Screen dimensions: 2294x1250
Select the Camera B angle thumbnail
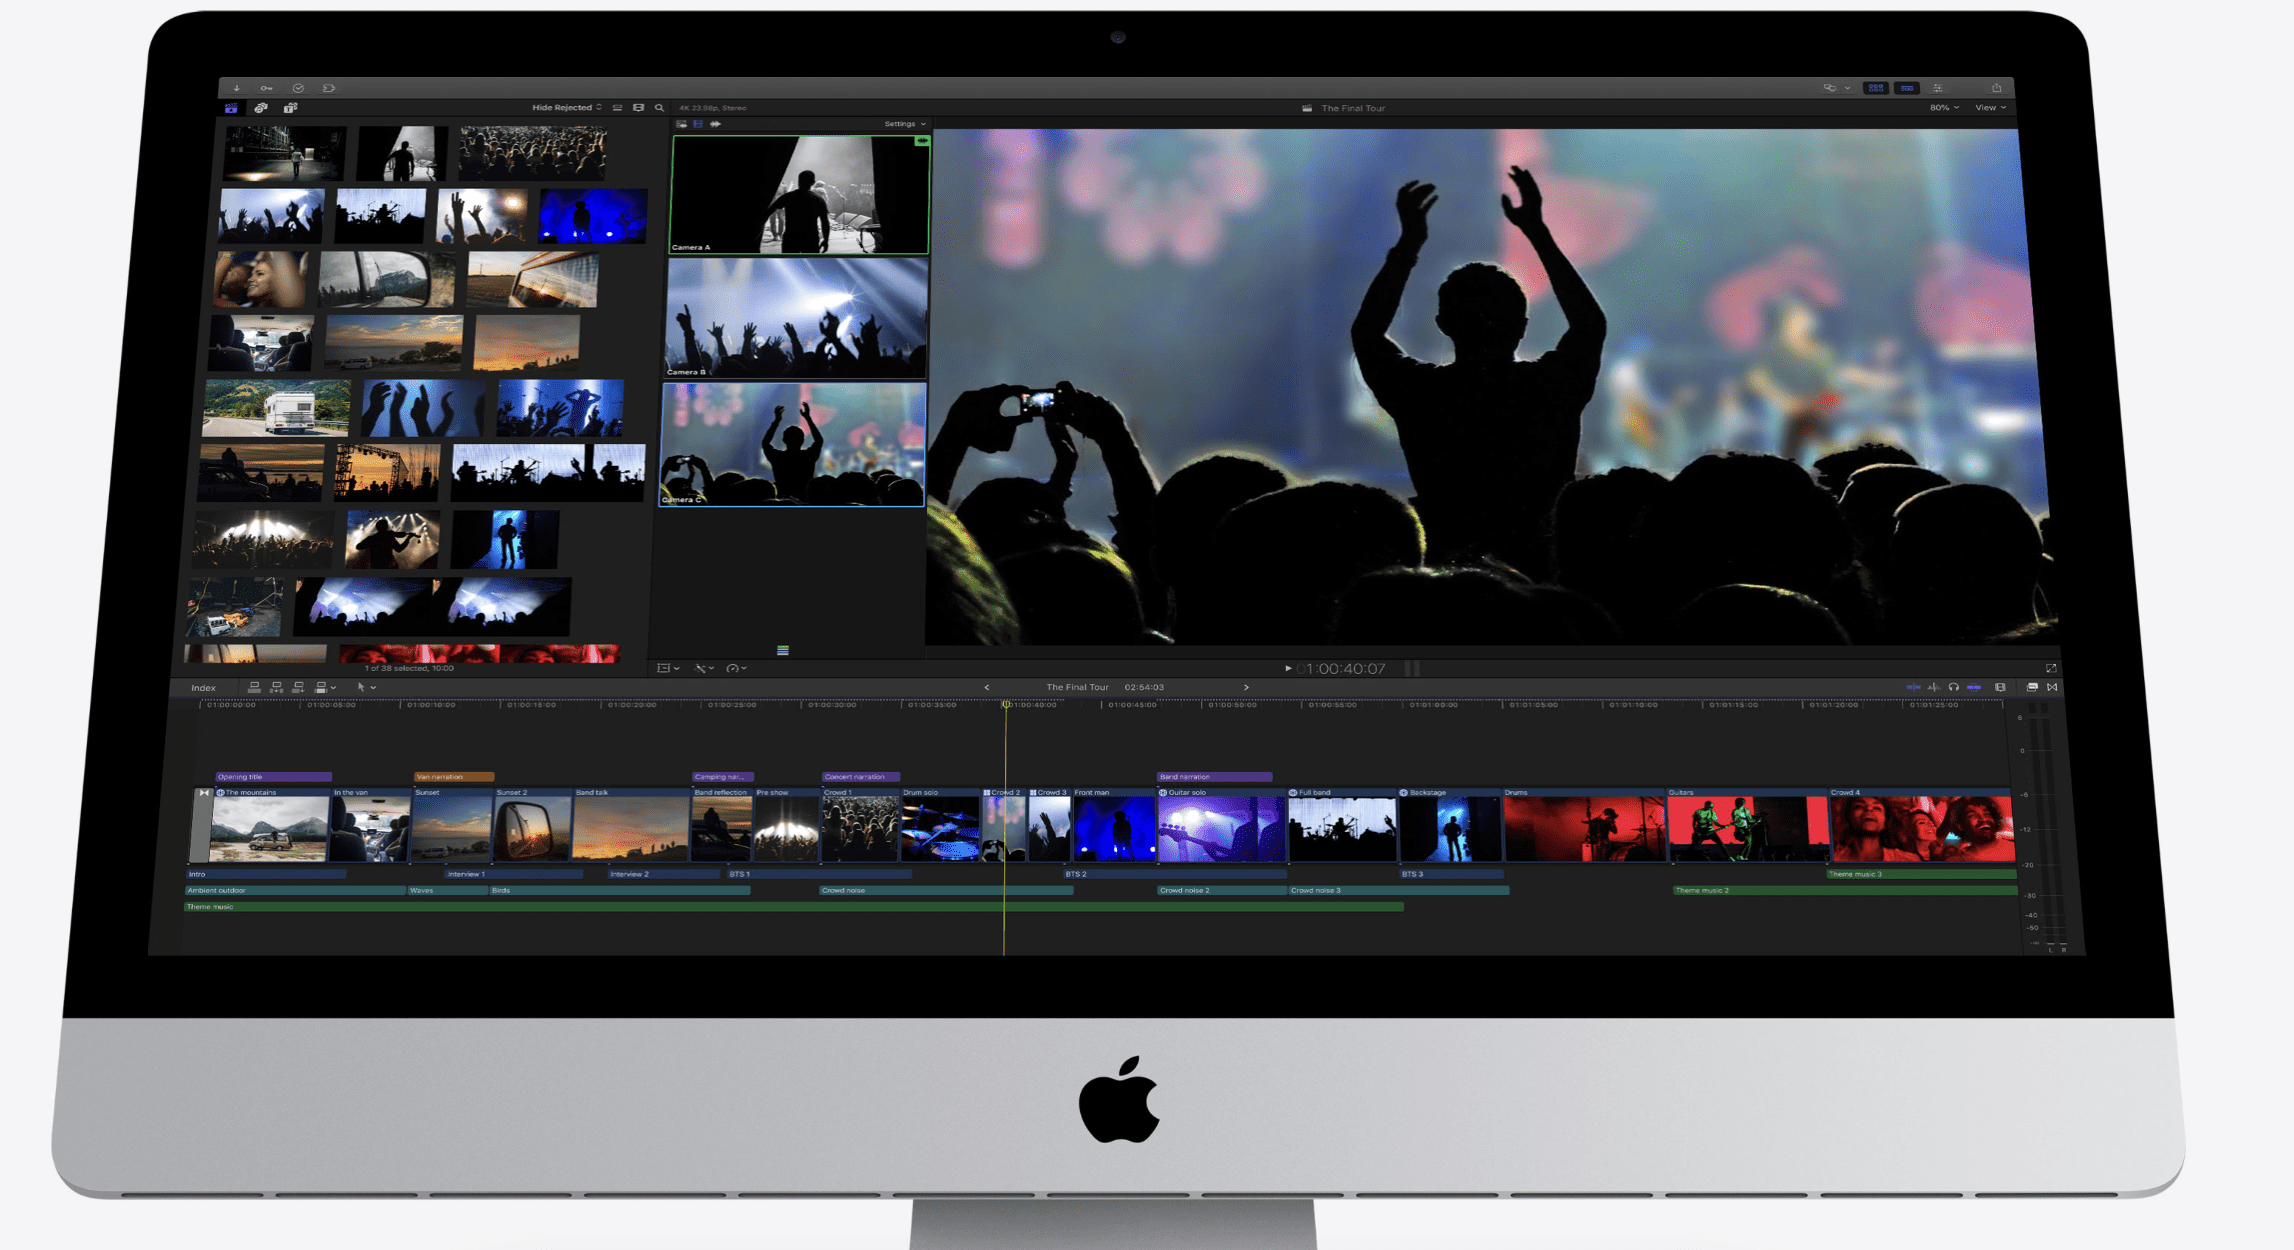[x=796, y=318]
